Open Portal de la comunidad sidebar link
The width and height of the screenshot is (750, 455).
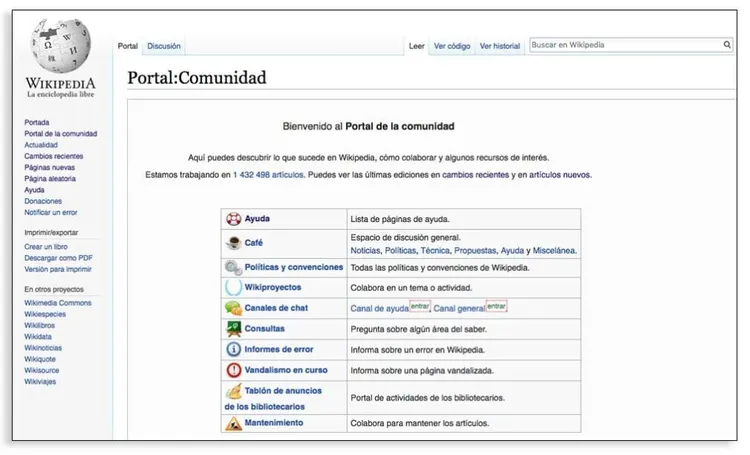[x=61, y=133]
